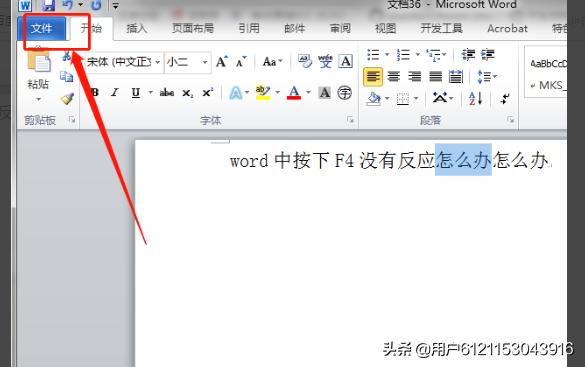Image resolution: width=585 pixels, height=367 pixels.
Task: Open the 小二 font size dropdown
Action: pyautogui.click(x=205, y=62)
